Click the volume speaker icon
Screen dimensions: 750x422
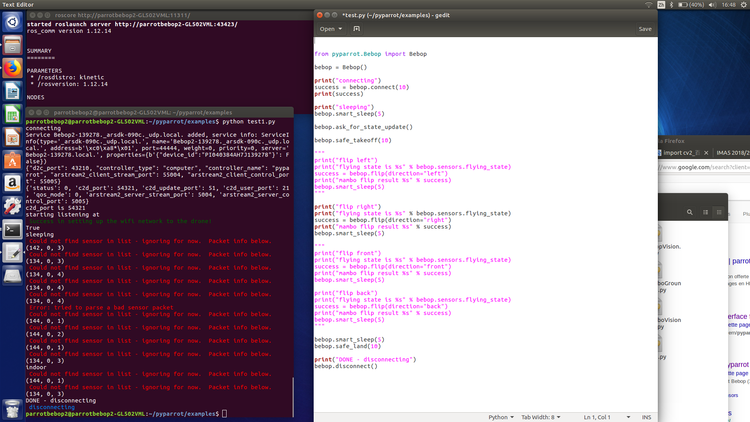[710, 6]
